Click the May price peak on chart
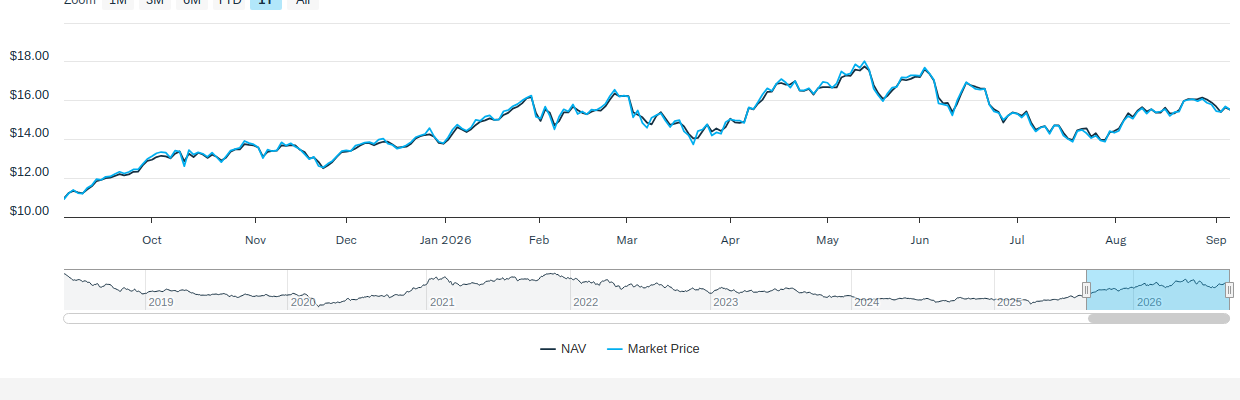 [864, 62]
